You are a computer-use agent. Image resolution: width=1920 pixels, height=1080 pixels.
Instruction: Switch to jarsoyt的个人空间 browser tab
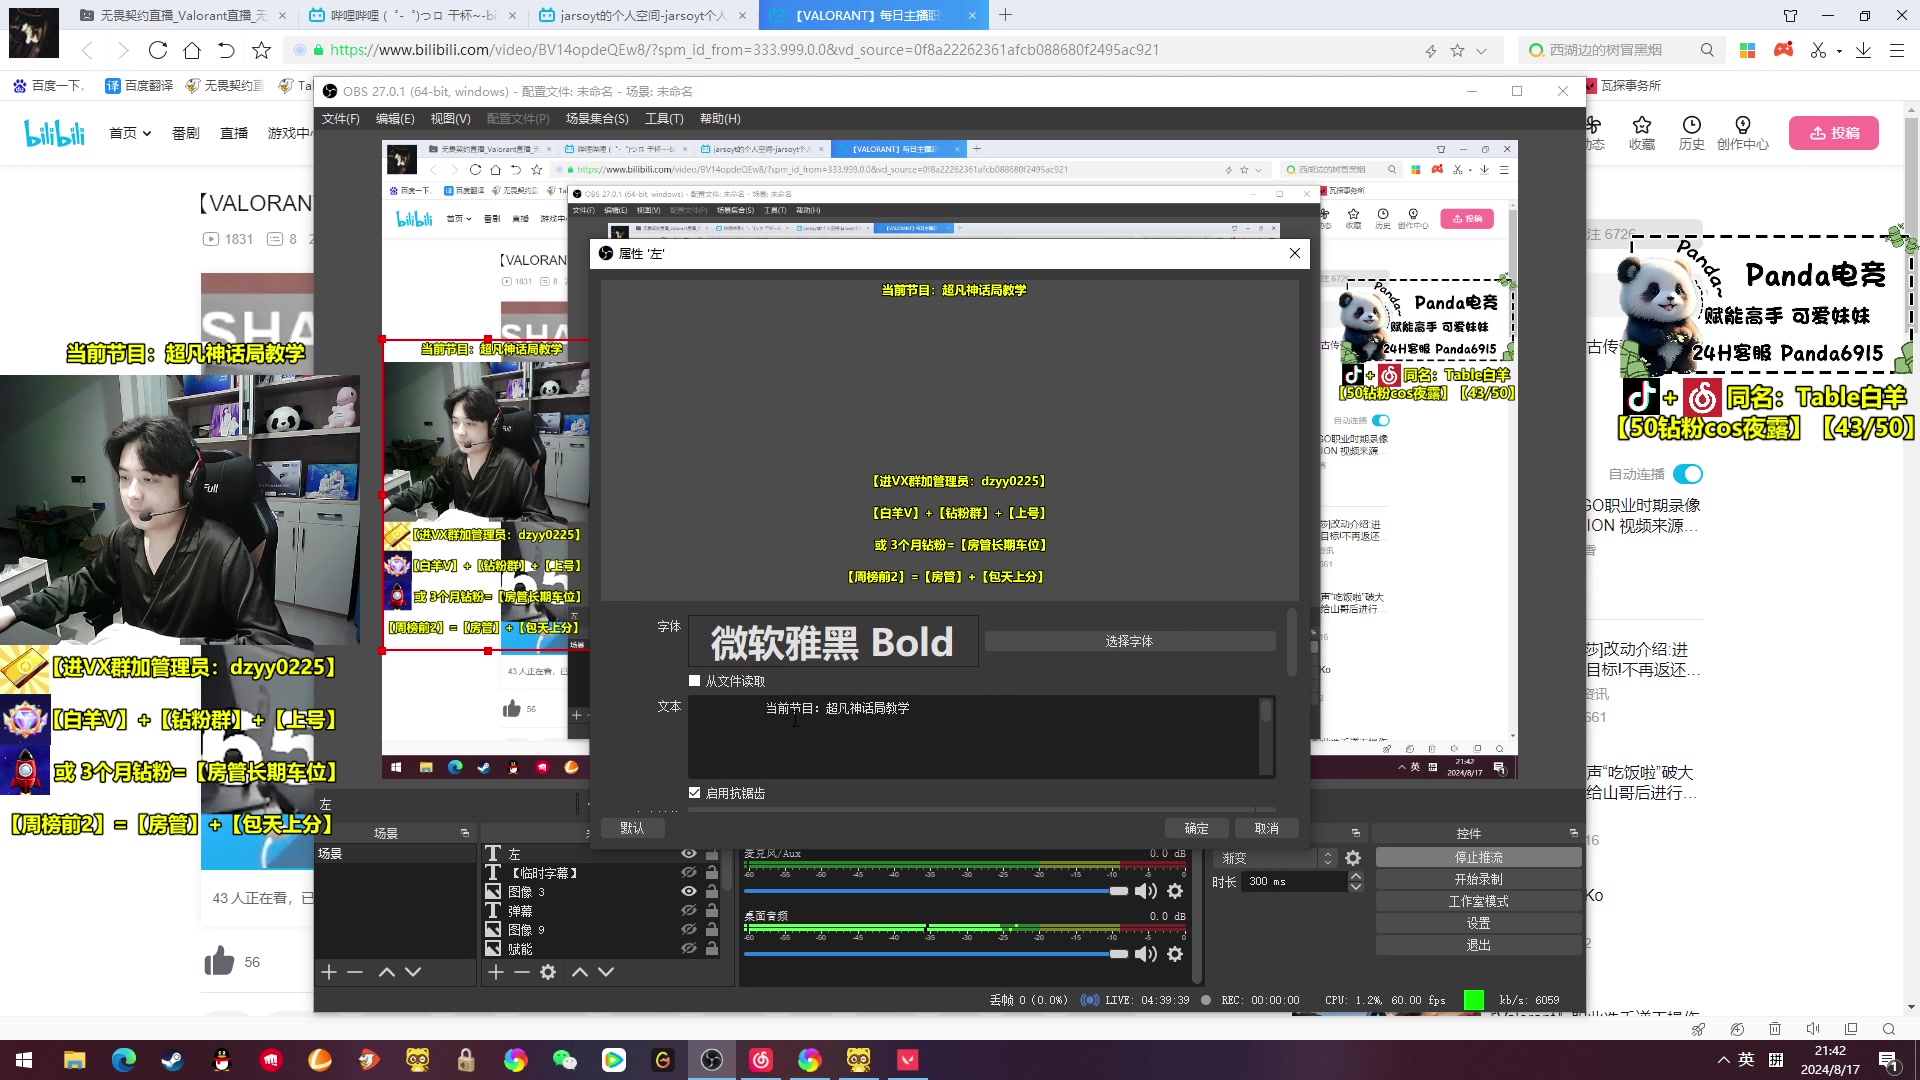[x=643, y=16]
